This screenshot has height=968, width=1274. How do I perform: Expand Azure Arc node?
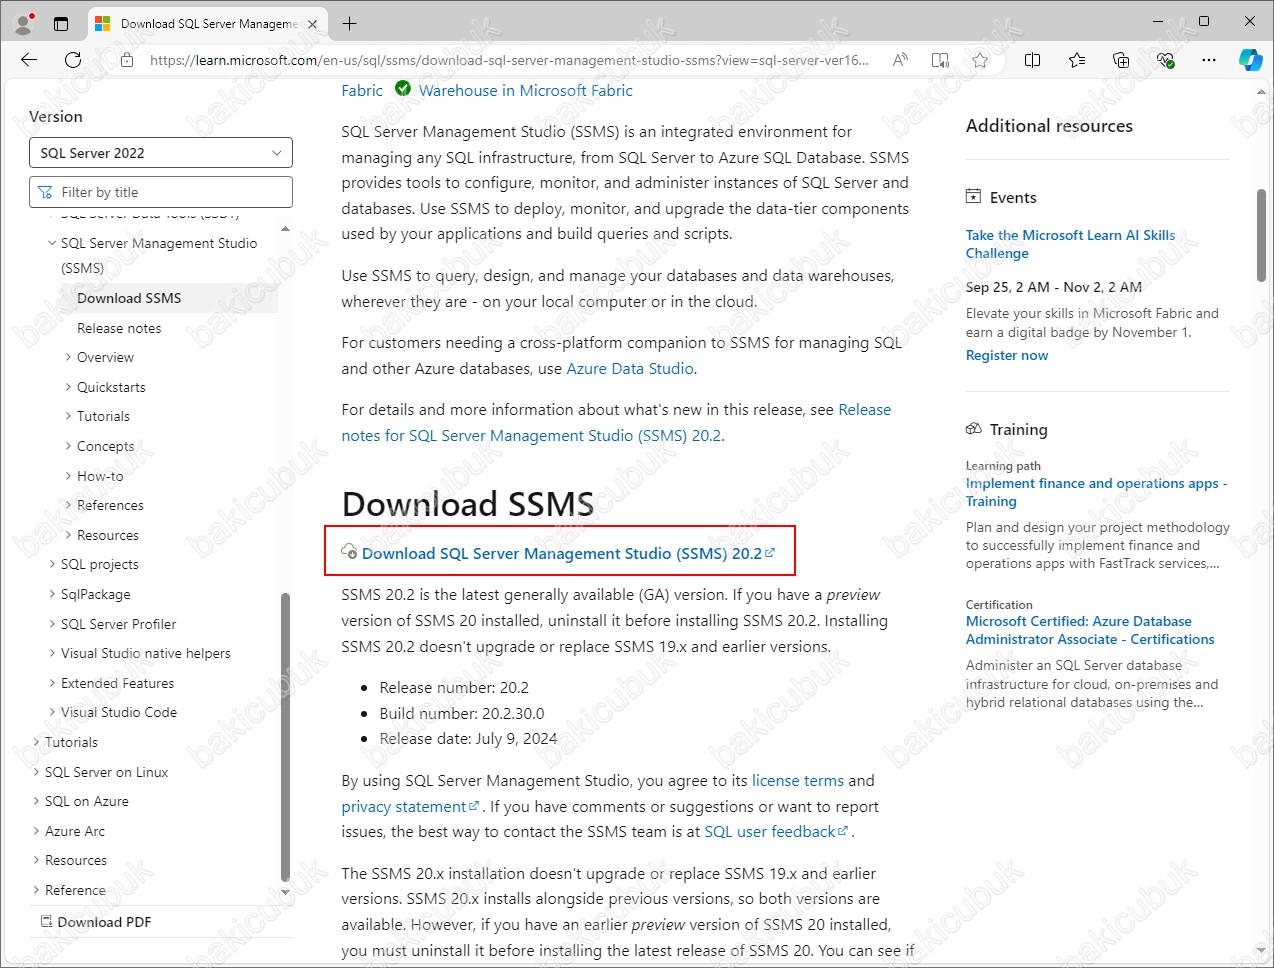click(x=36, y=831)
